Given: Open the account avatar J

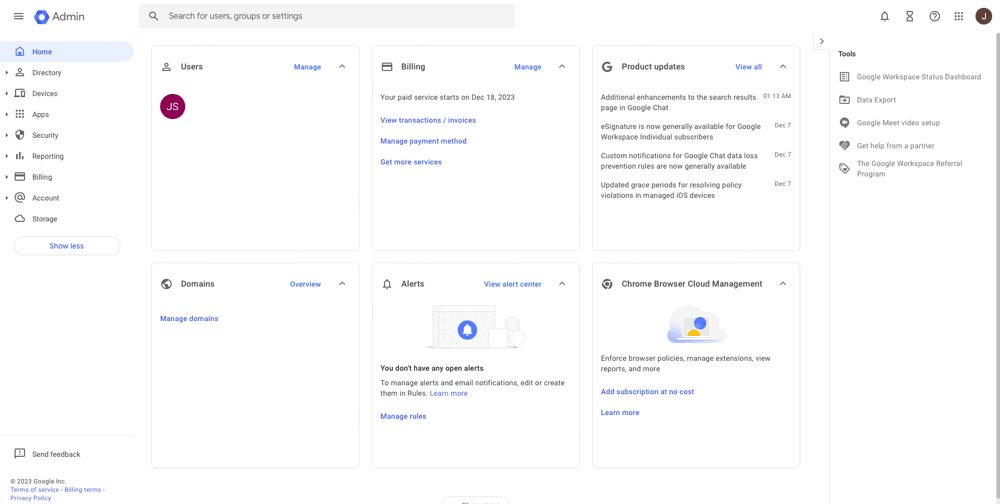Looking at the screenshot, I should [983, 17].
